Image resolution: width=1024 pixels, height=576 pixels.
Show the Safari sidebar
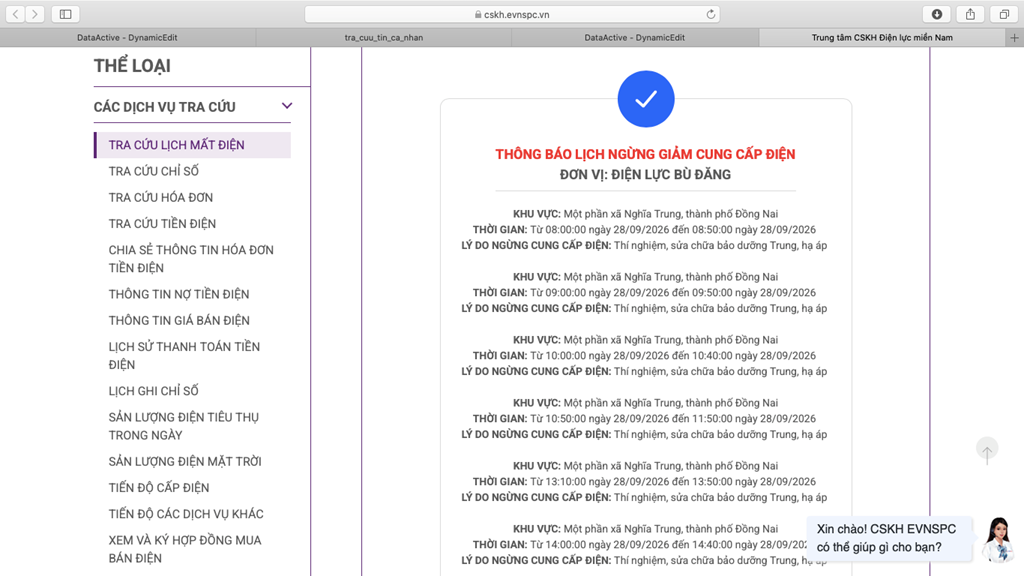tap(65, 14)
